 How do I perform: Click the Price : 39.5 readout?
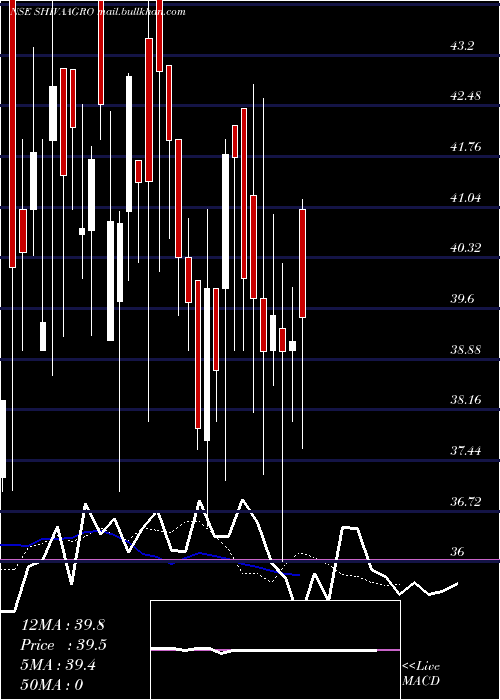click(x=64, y=645)
